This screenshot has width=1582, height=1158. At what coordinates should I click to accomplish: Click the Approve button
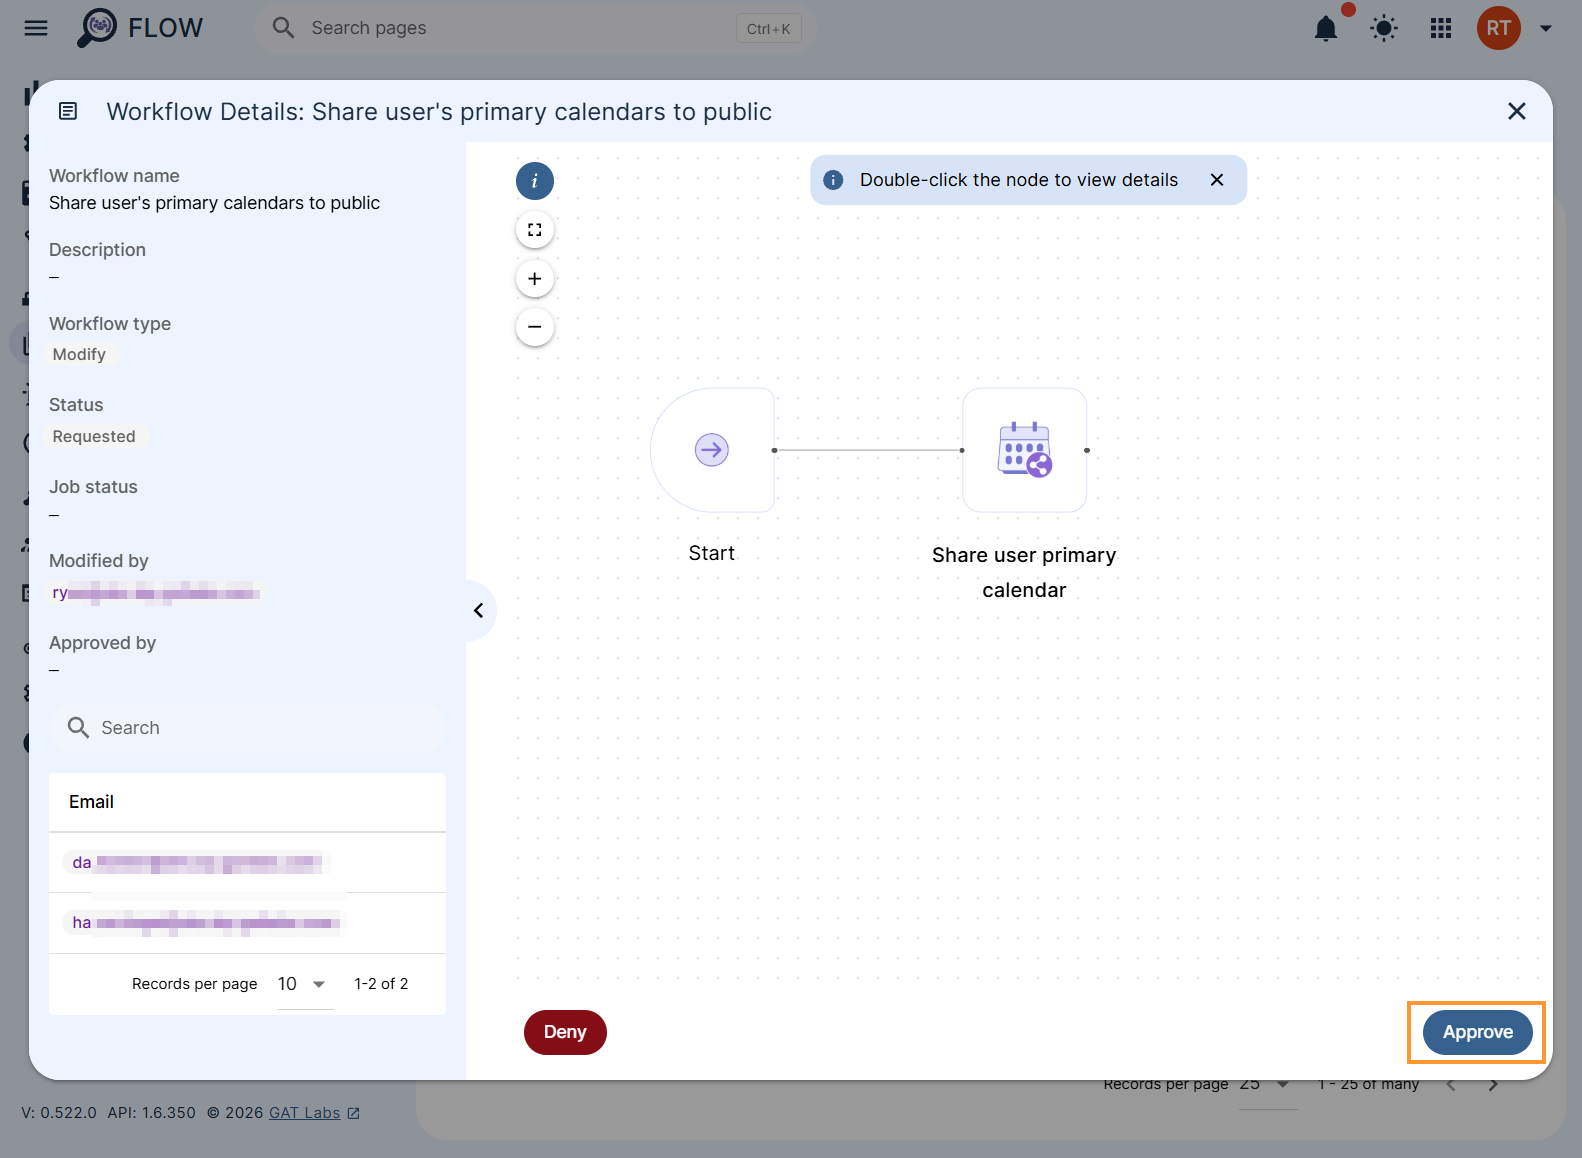pyautogui.click(x=1478, y=1032)
